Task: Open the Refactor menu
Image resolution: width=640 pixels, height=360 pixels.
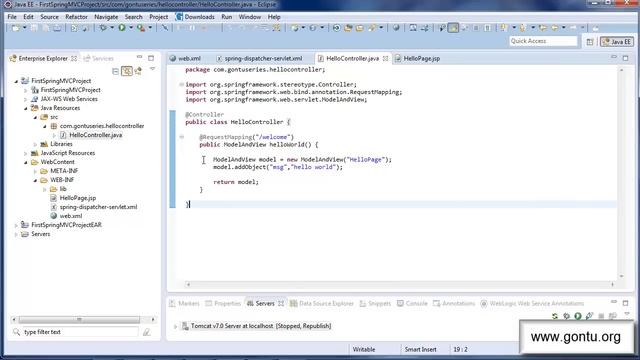Action: [76, 17]
